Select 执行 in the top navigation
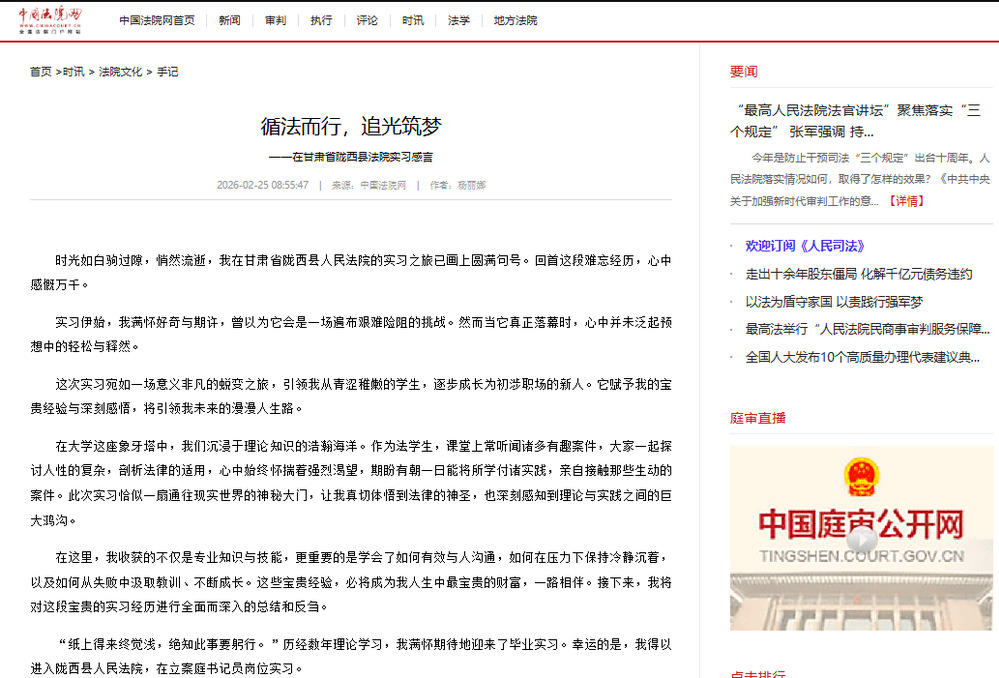 [x=321, y=20]
